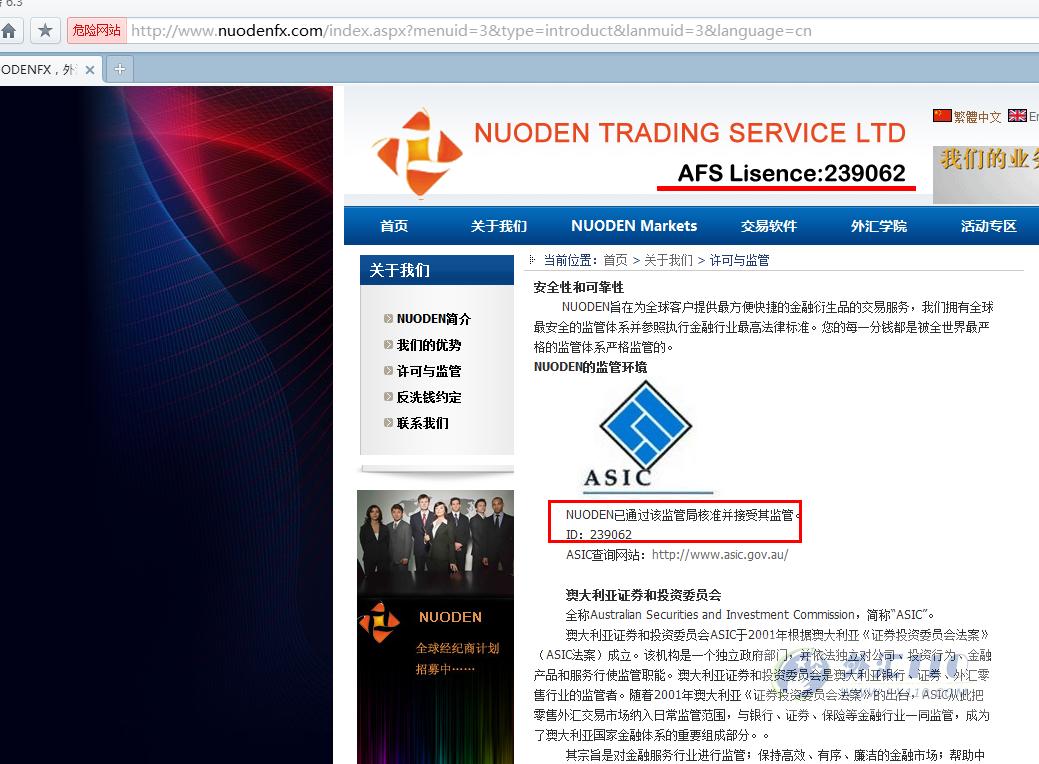Open the 活动专区 navigation menu item
Screen dimensions: 1039x764
pos(989,226)
